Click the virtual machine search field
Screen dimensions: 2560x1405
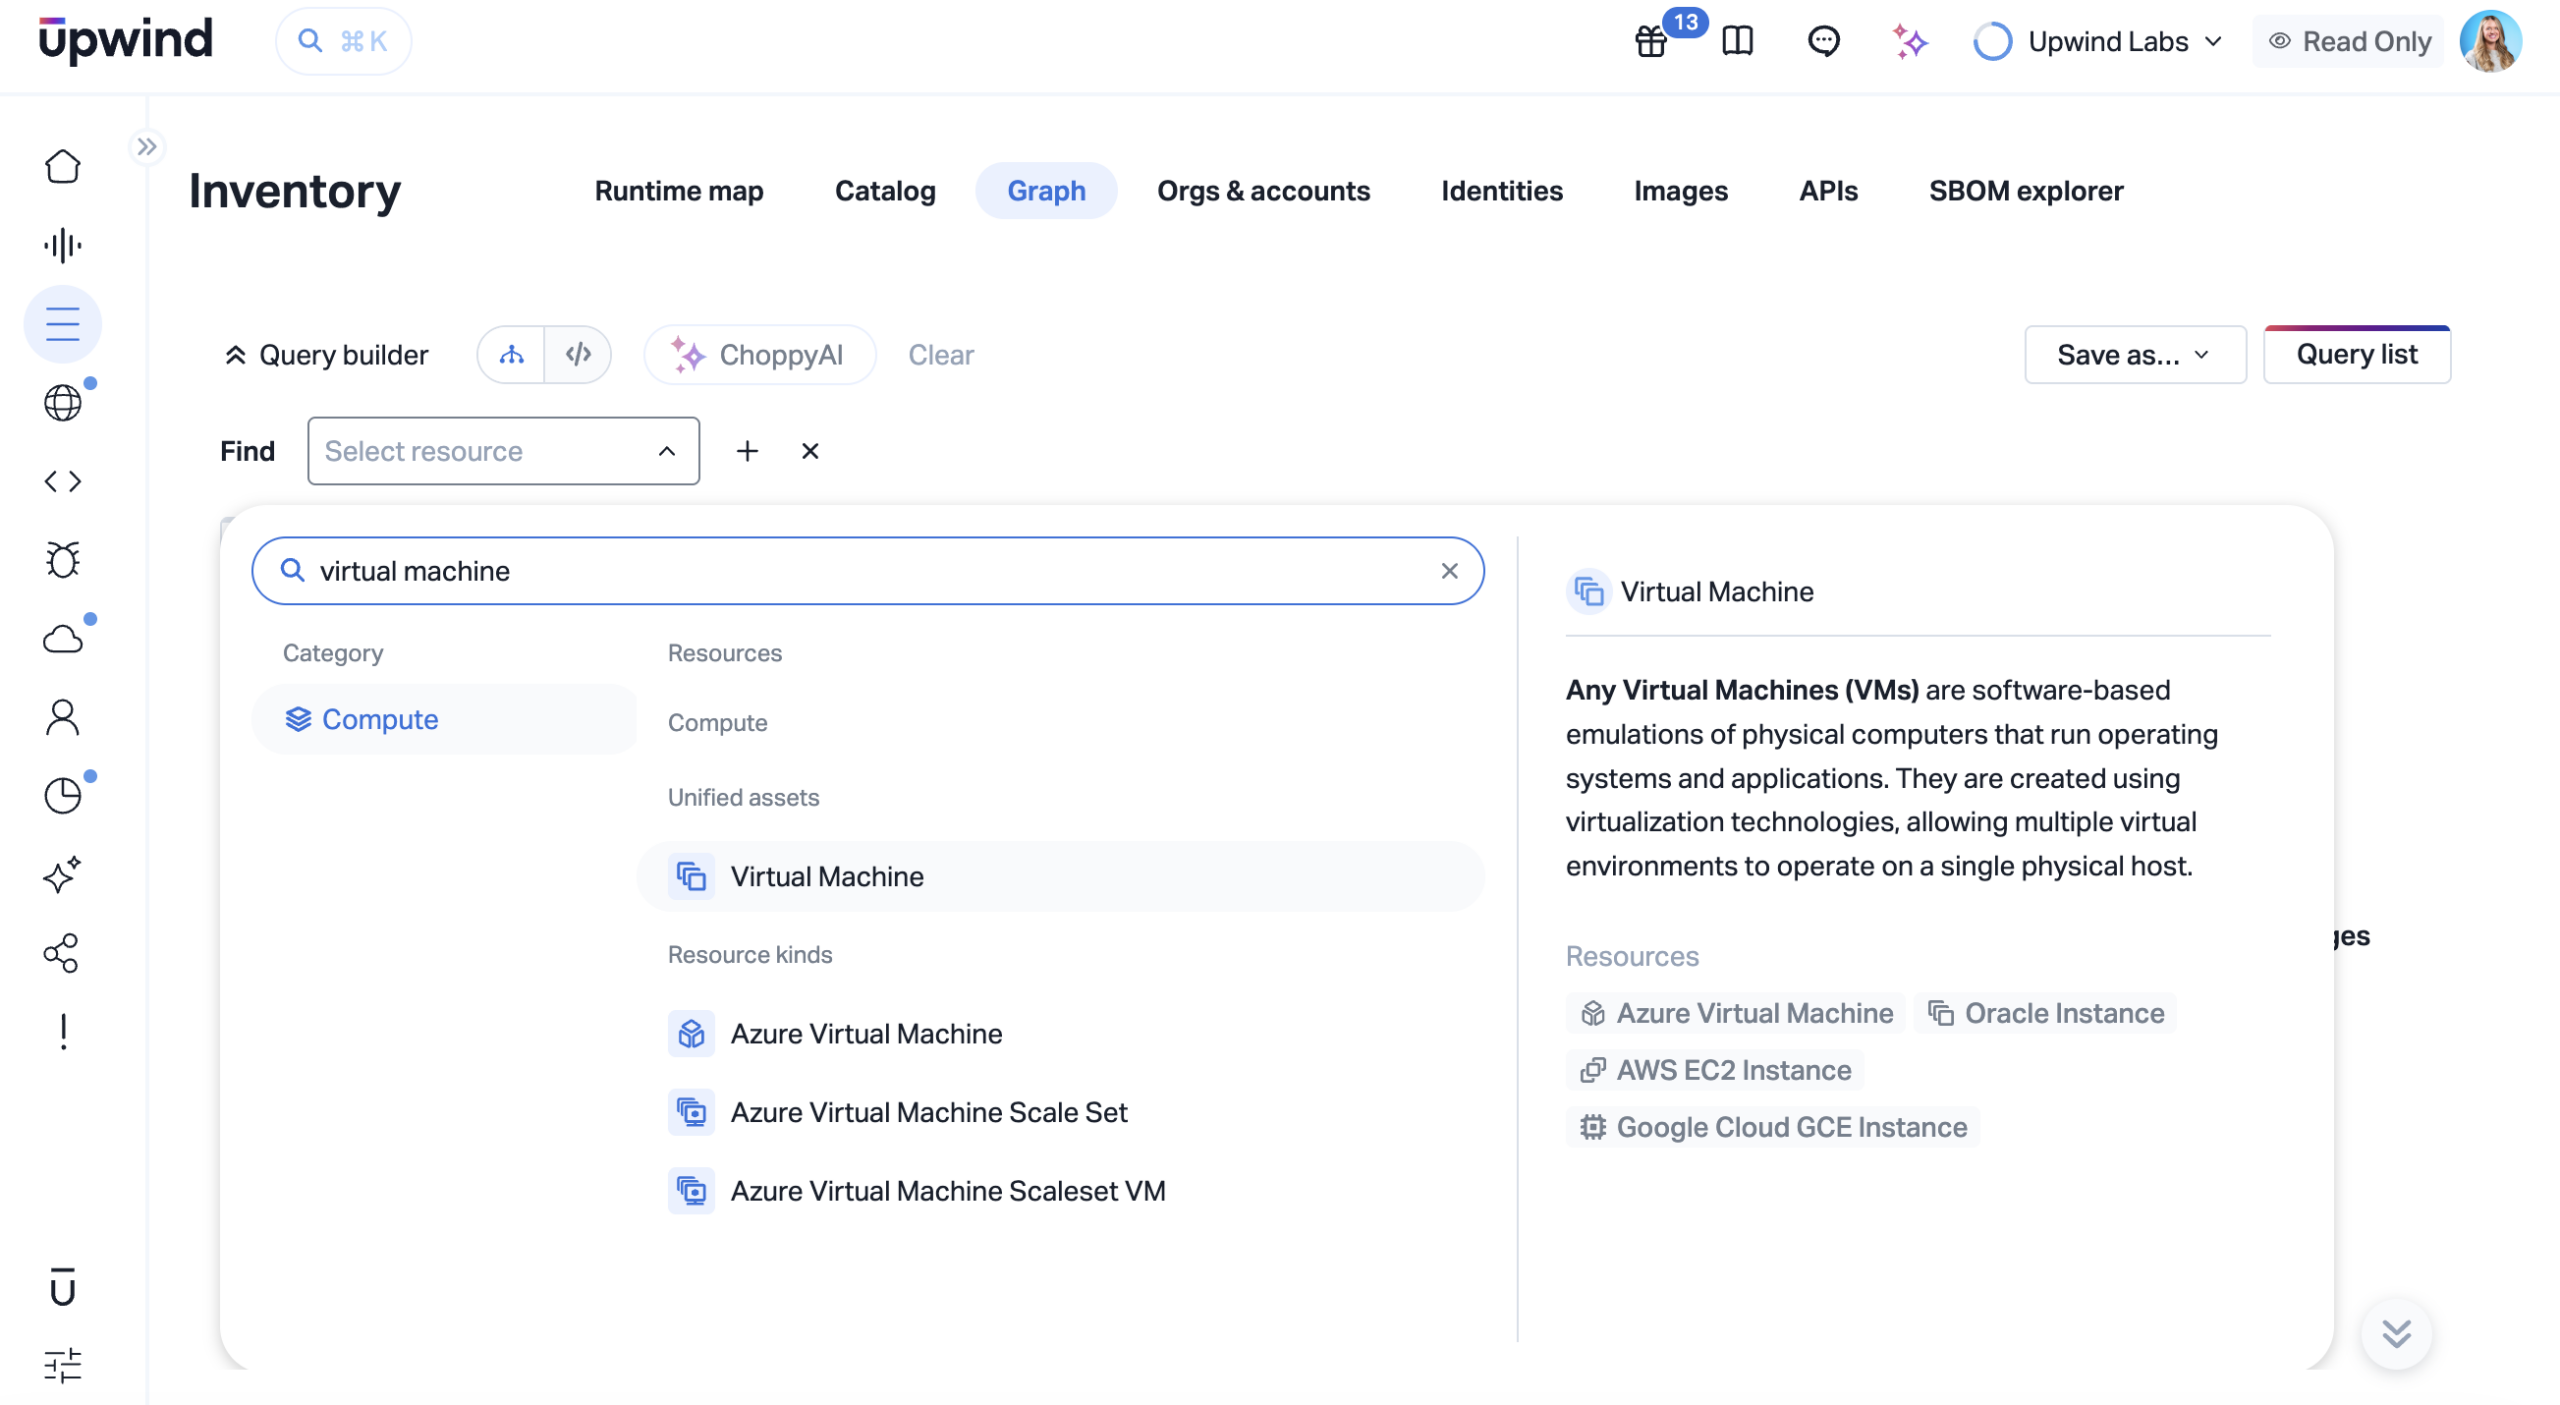pyautogui.click(x=867, y=570)
